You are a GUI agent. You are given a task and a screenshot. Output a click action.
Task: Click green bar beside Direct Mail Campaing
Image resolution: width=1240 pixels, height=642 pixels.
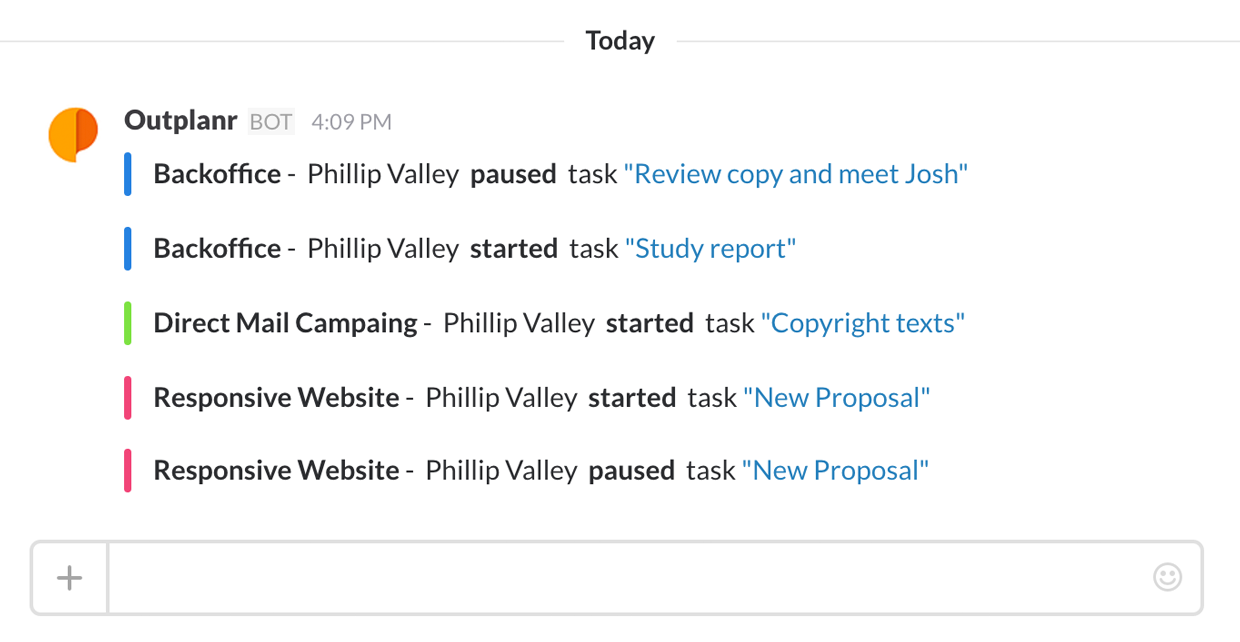[x=128, y=323]
